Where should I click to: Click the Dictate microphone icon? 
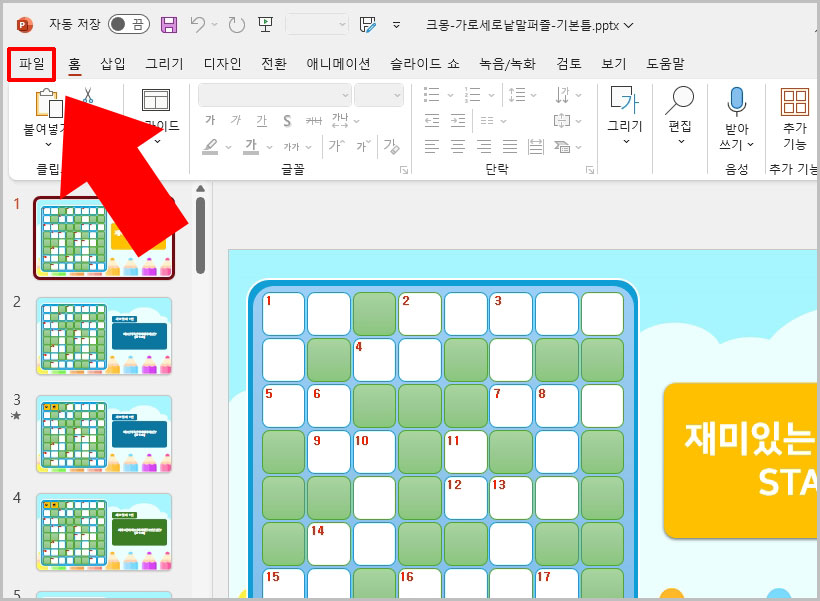click(736, 101)
